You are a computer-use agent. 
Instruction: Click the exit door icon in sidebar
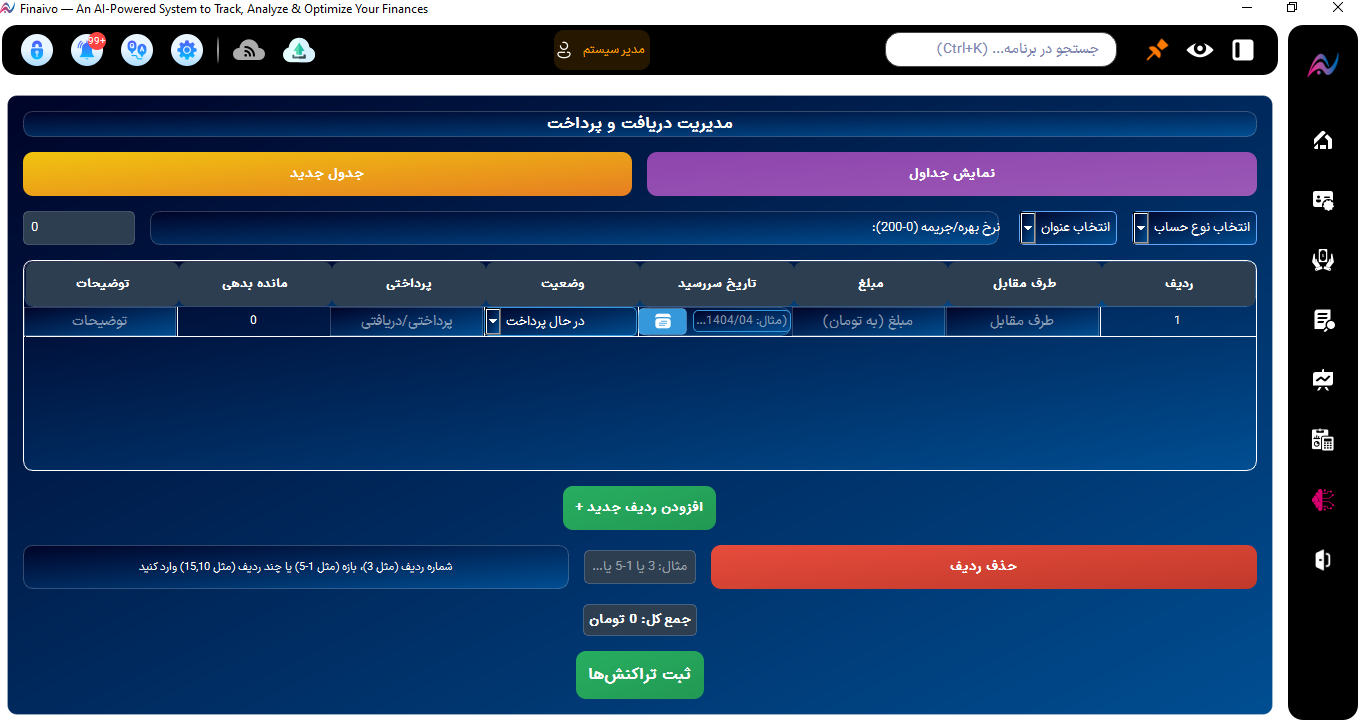coord(1323,560)
